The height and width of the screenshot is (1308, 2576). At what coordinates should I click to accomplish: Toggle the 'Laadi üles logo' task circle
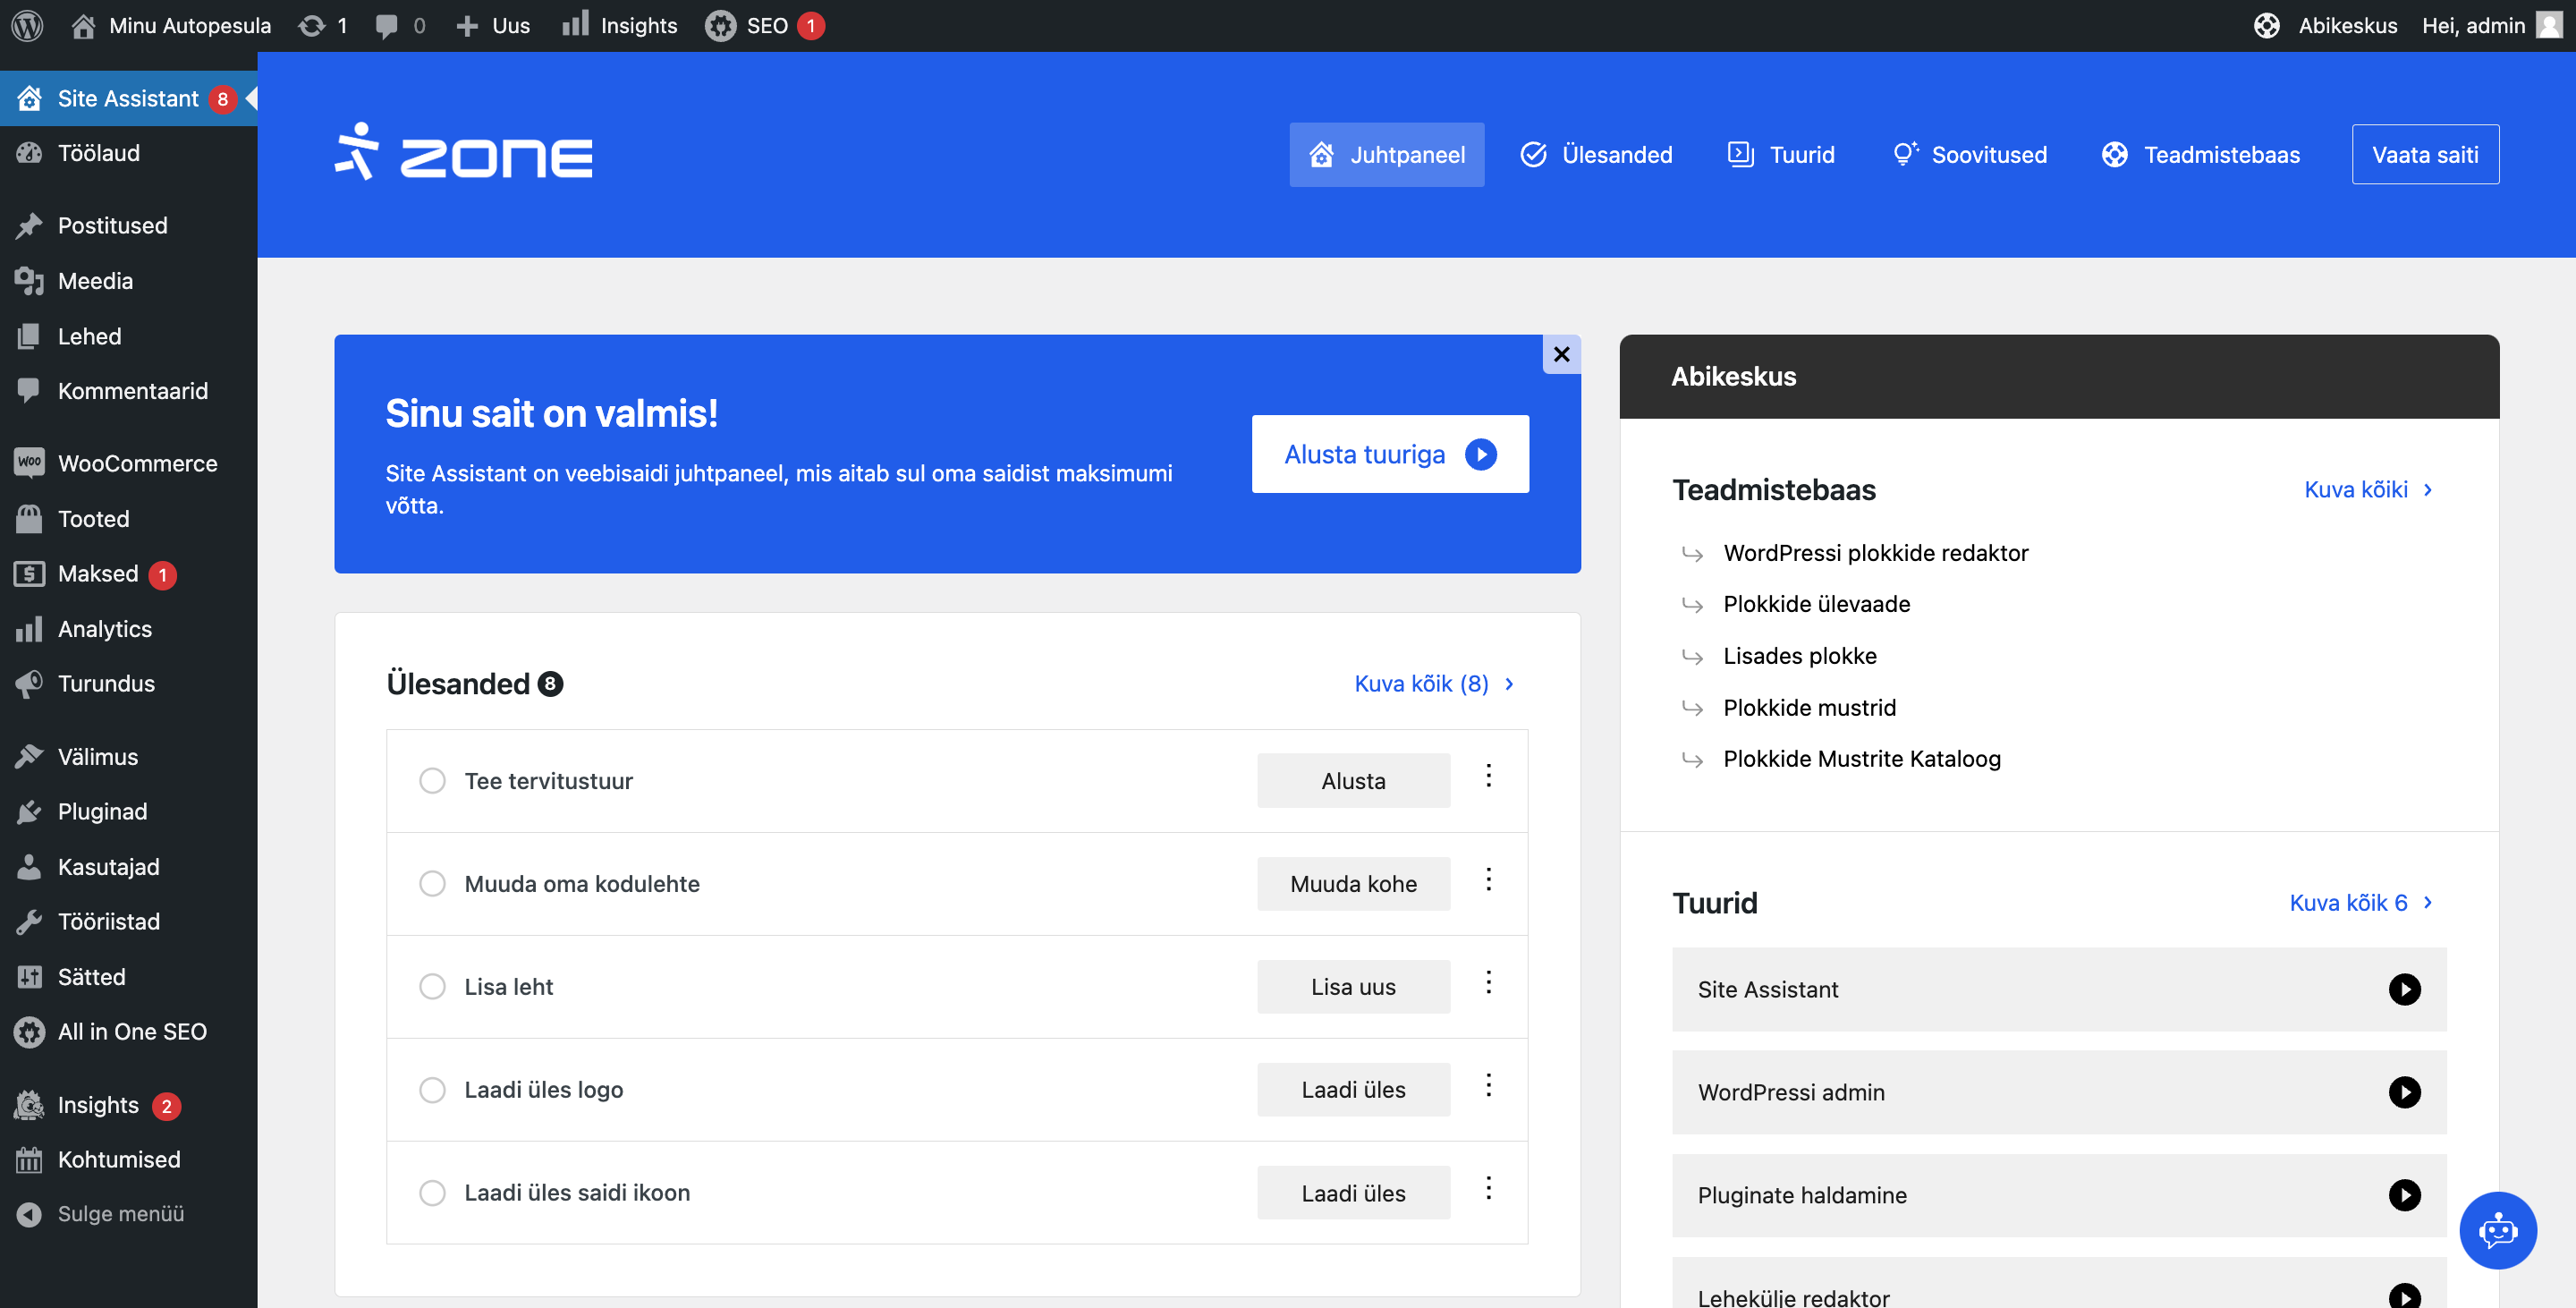(432, 1090)
